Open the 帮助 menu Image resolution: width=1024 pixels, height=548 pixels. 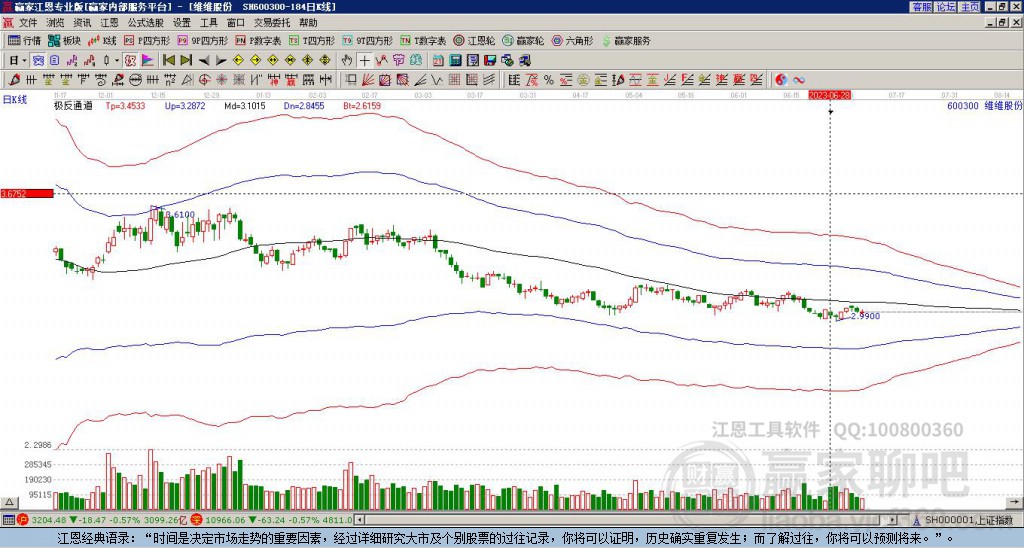[x=308, y=23]
